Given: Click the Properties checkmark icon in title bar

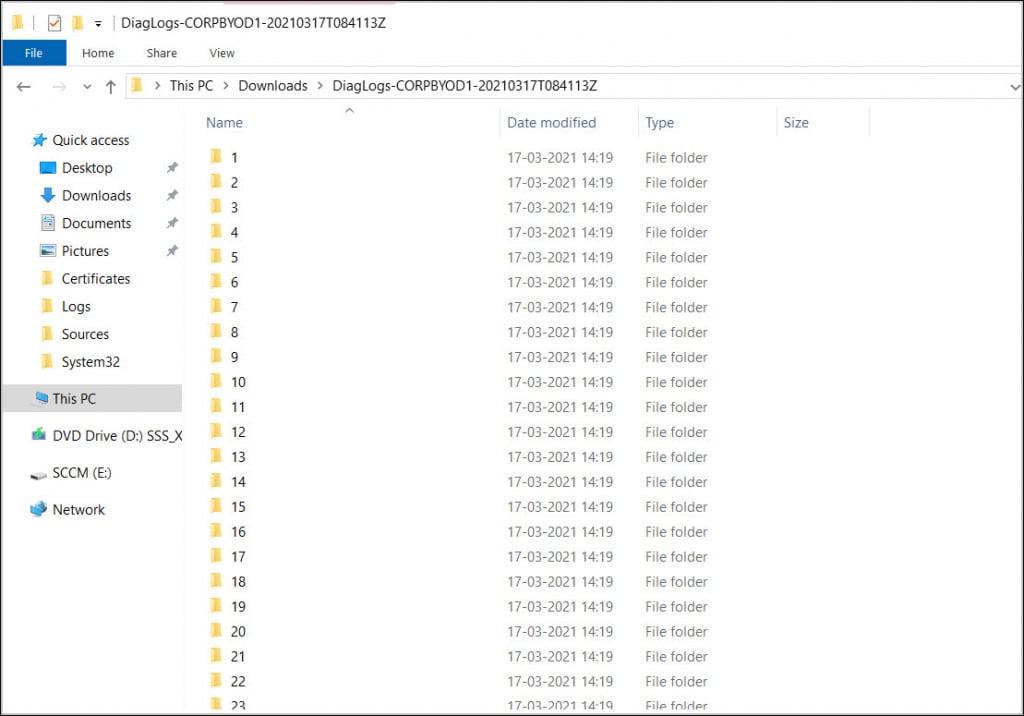Looking at the screenshot, I should (54, 23).
